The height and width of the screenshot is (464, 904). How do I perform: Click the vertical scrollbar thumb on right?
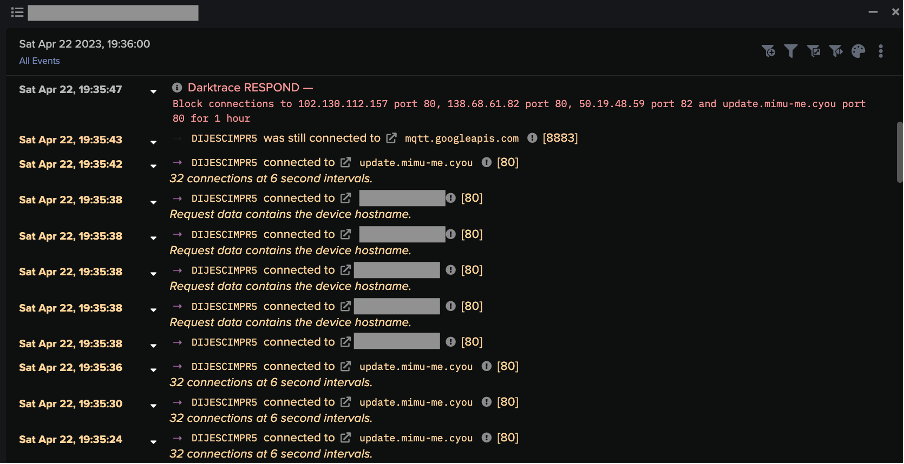coord(899,153)
